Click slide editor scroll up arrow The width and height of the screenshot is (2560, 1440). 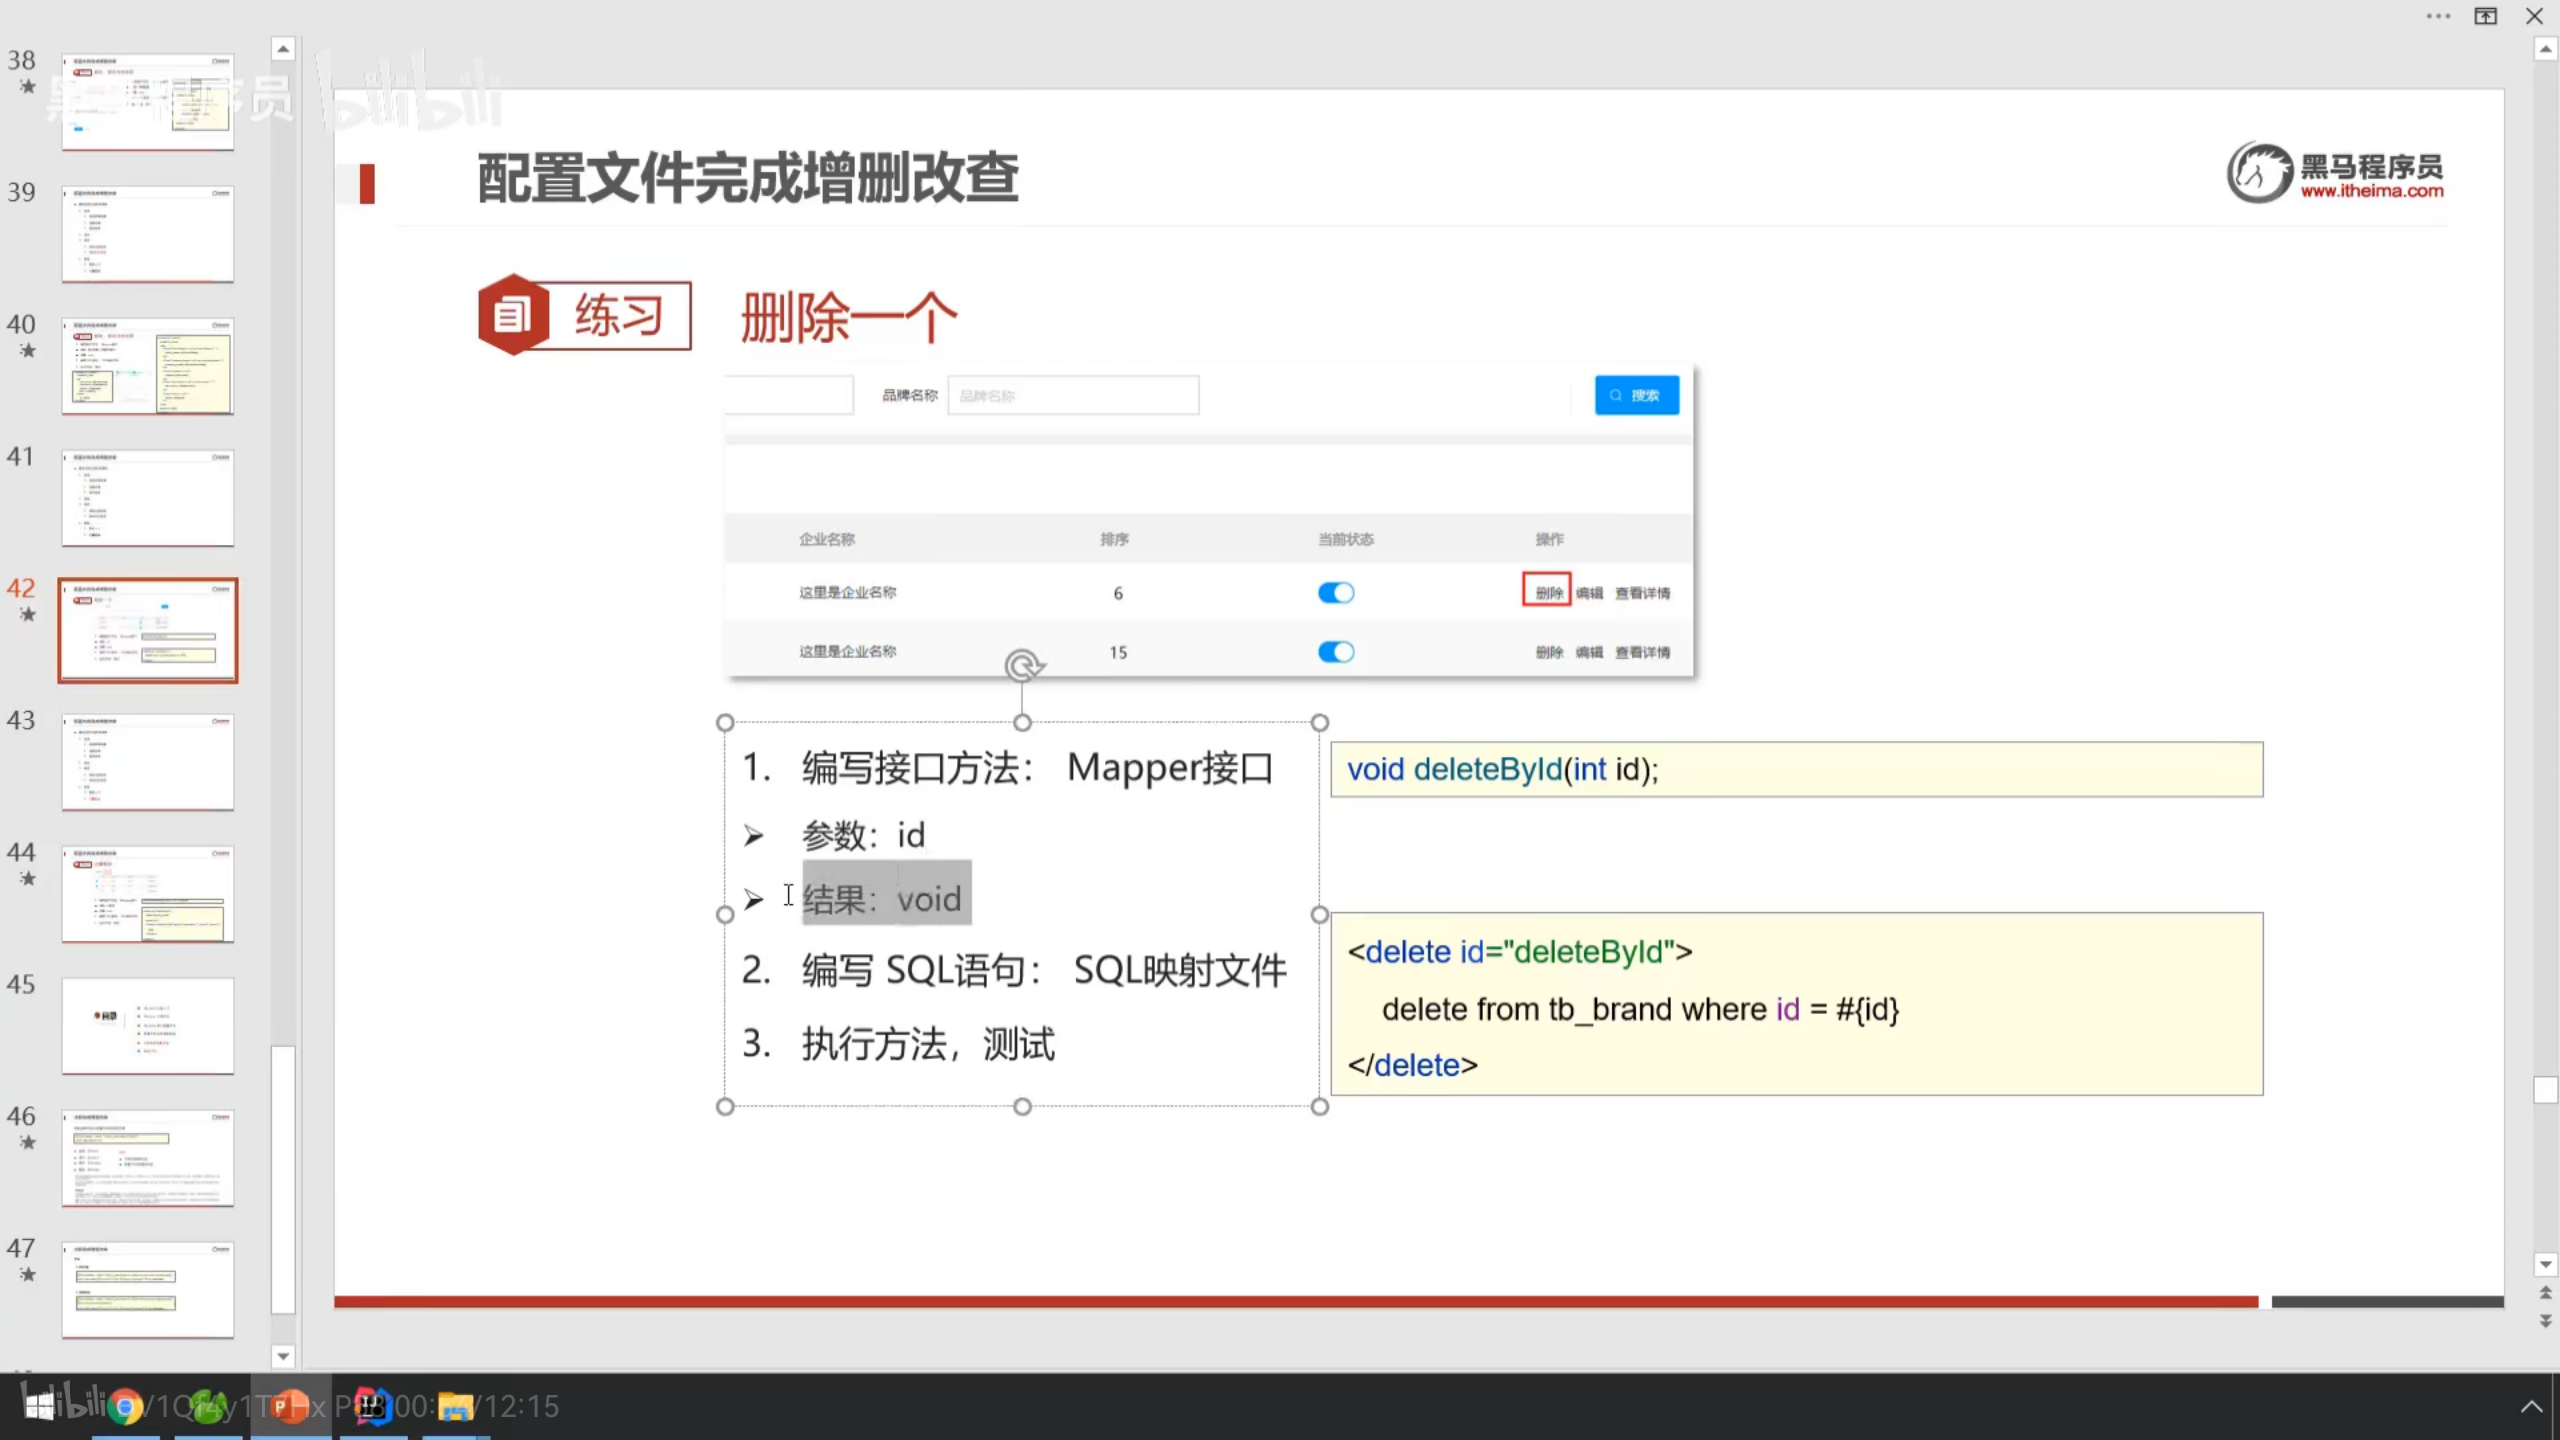(2546, 48)
